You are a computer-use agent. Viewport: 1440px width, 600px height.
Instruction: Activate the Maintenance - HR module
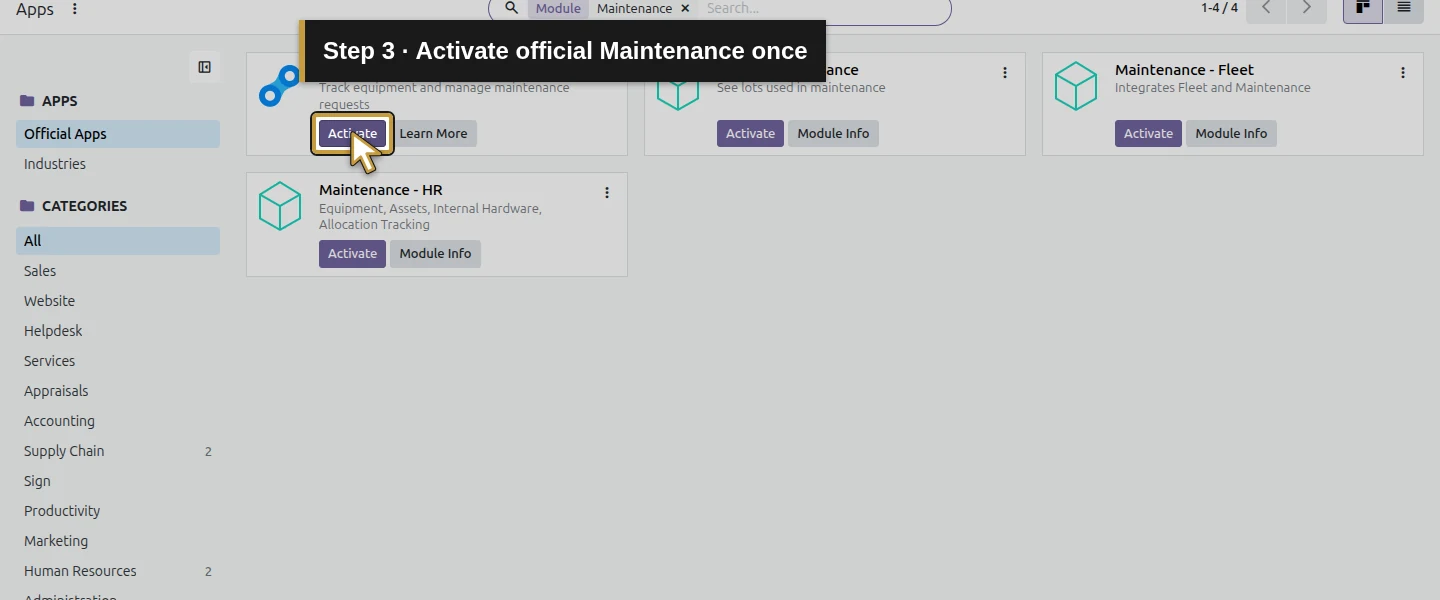click(x=352, y=254)
